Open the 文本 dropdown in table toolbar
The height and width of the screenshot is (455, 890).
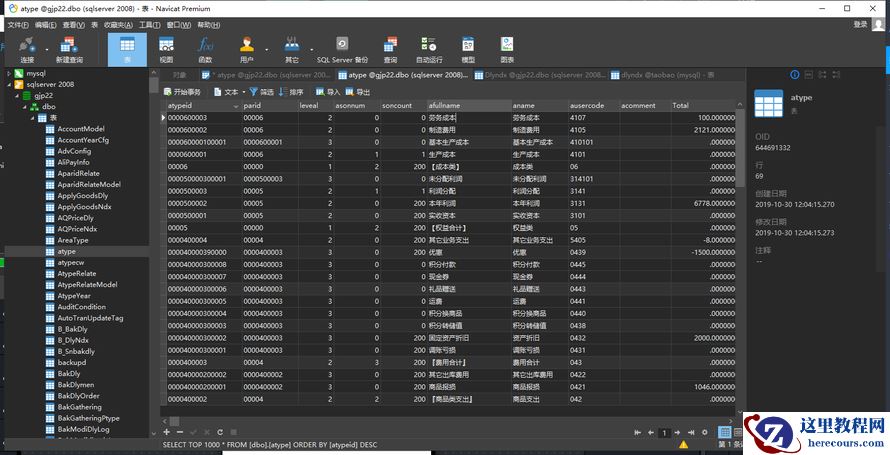[230, 91]
